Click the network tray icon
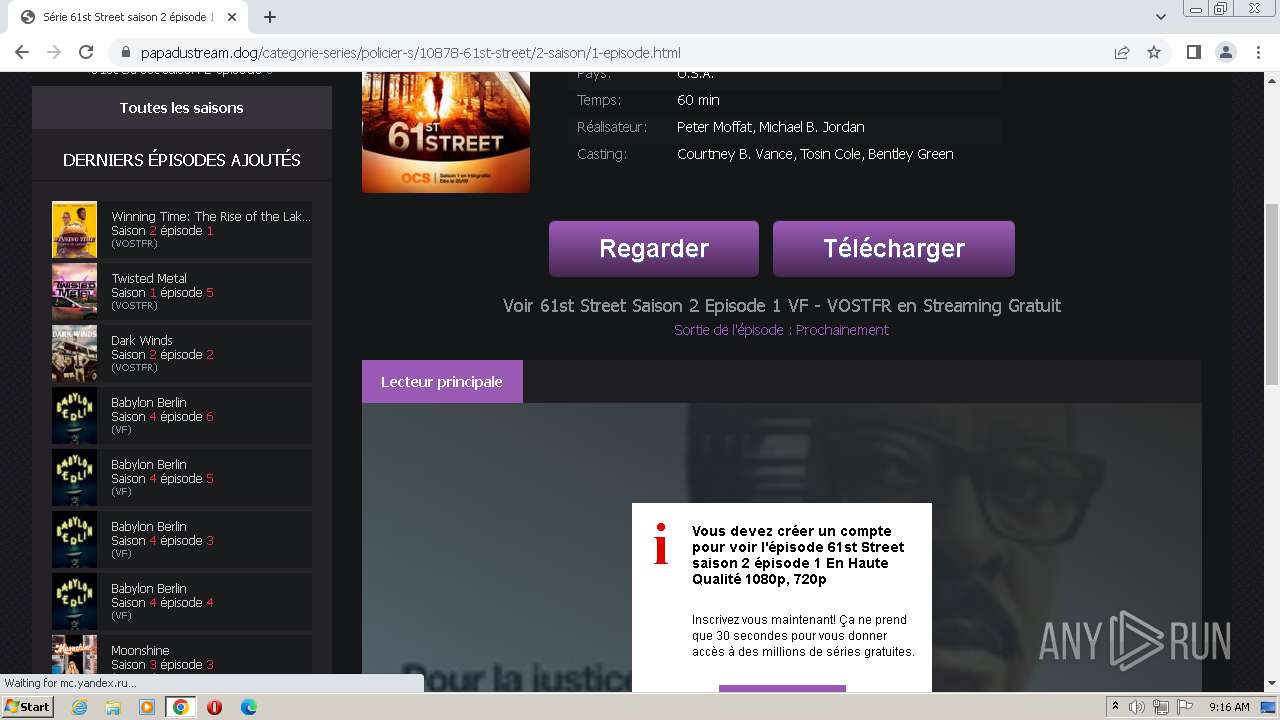The height and width of the screenshot is (720, 1280). coord(1161,707)
